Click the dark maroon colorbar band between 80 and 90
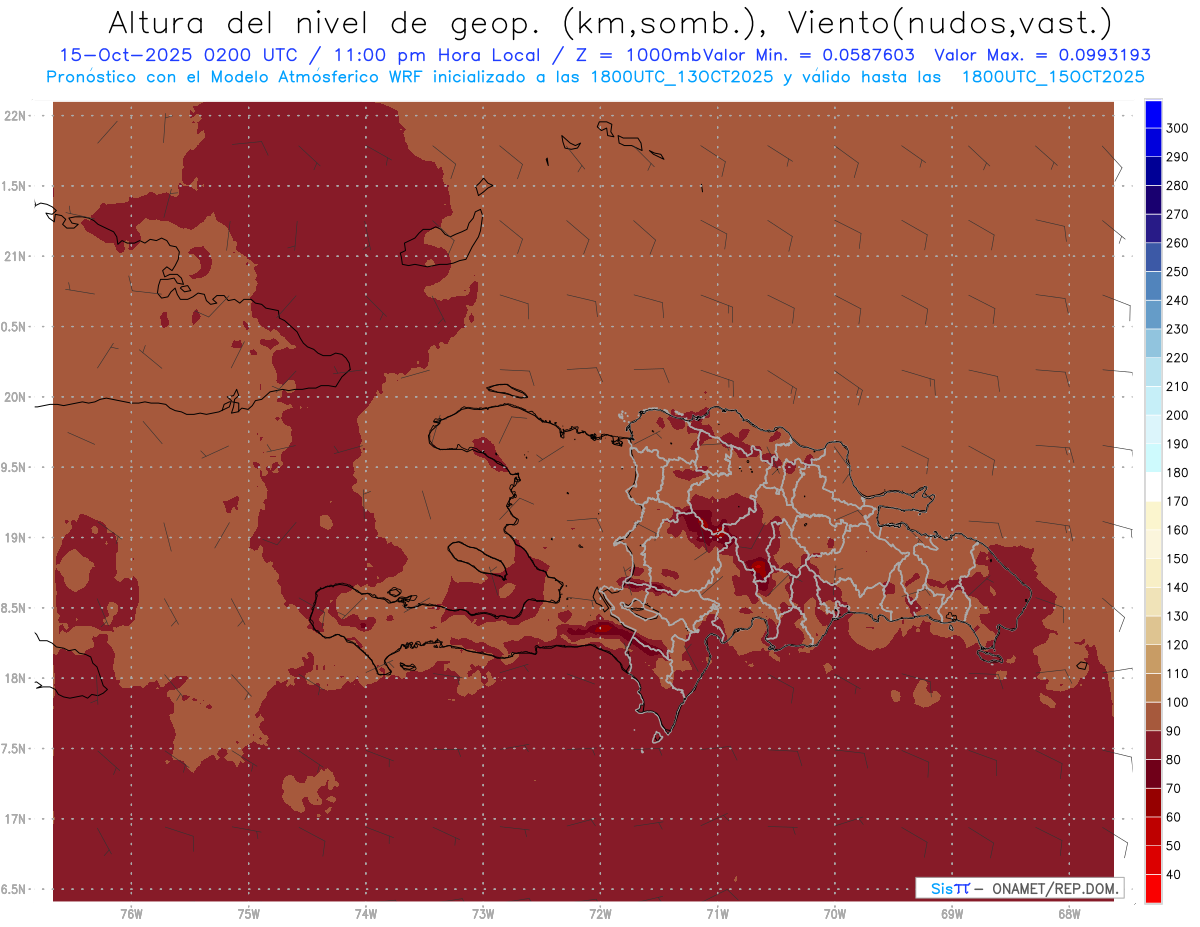 pos(1153,745)
